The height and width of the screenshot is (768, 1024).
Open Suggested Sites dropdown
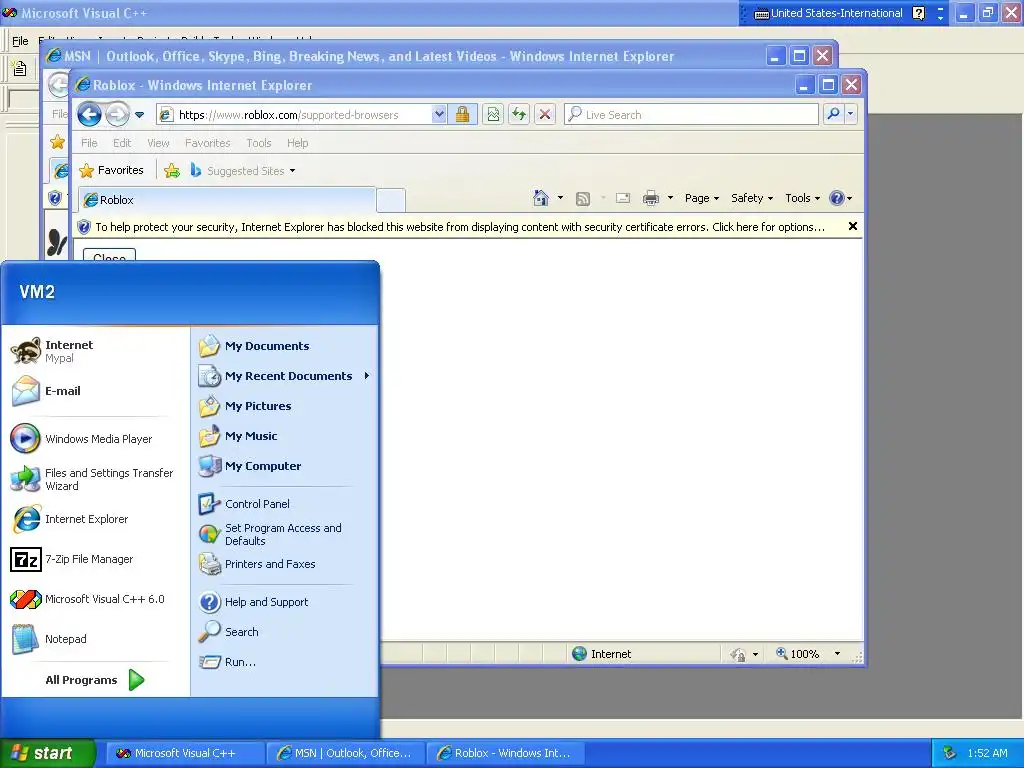click(242, 171)
